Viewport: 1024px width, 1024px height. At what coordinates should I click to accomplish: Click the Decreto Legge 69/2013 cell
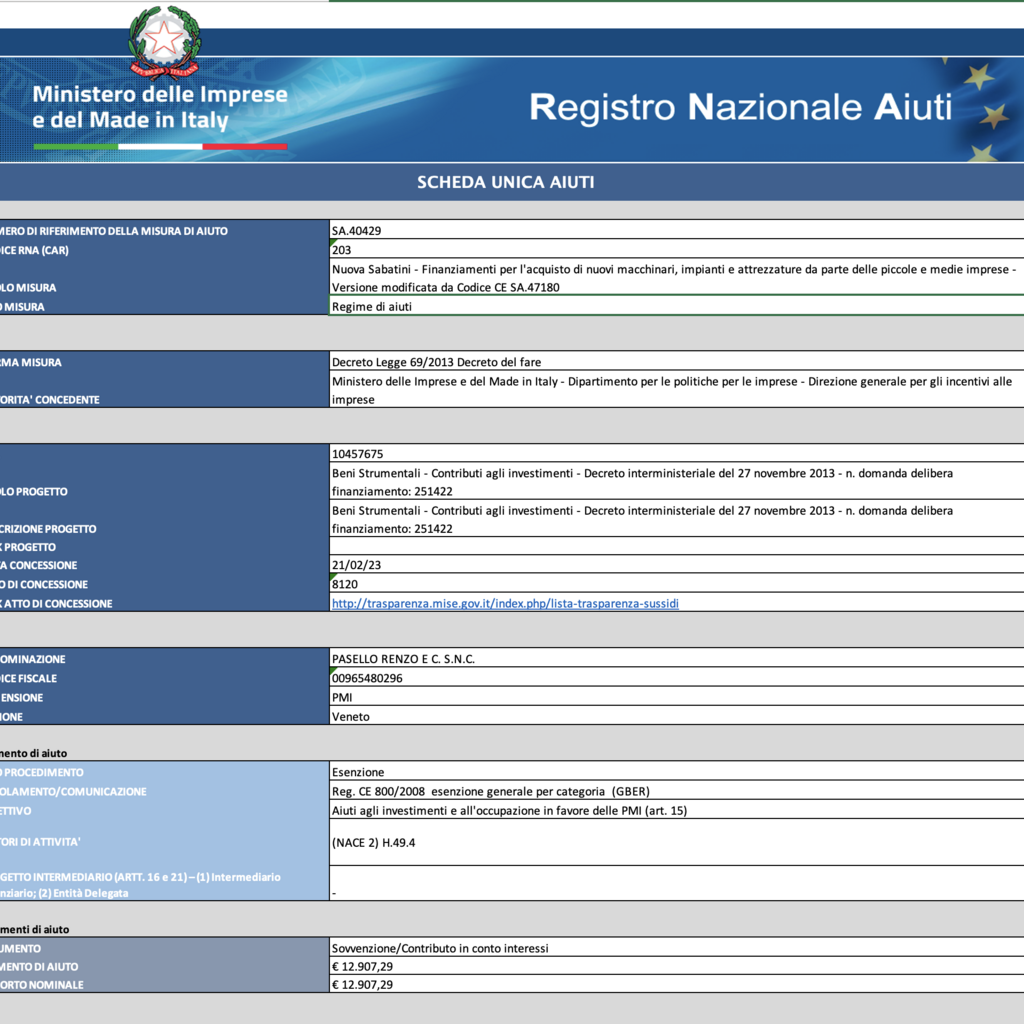(x=676, y=362)
